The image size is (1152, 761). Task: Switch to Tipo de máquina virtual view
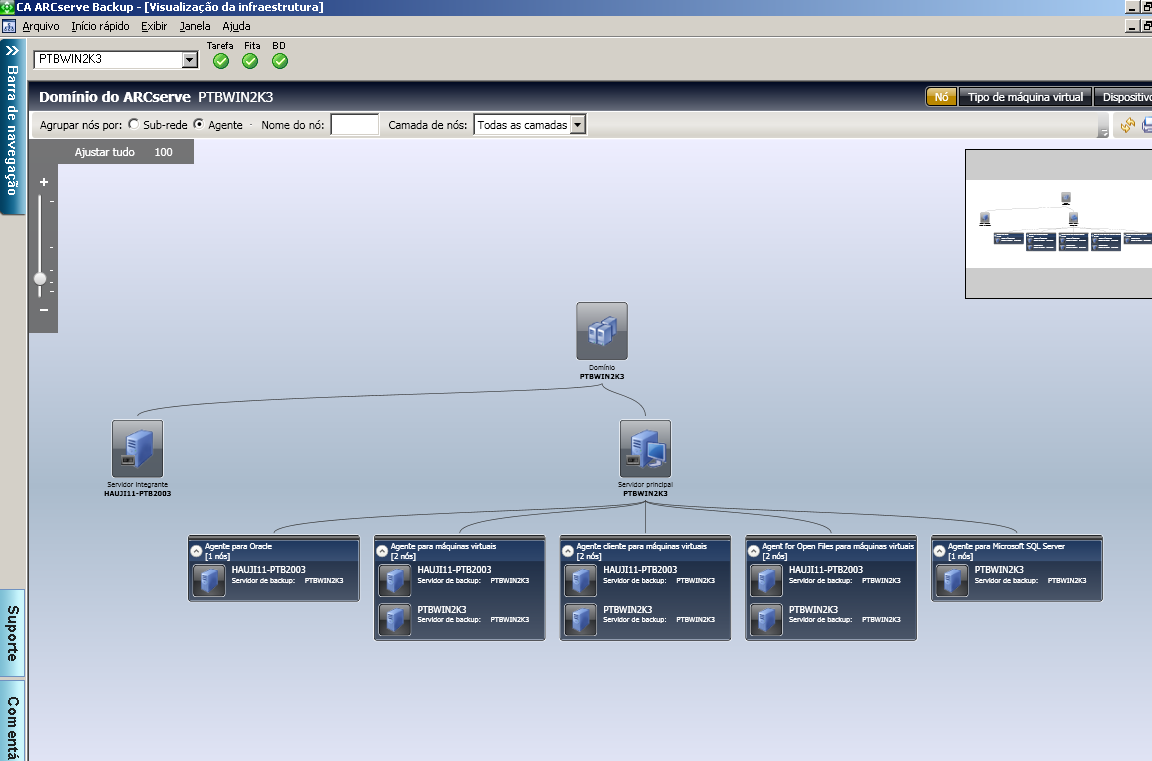[x=1026, y=97]
